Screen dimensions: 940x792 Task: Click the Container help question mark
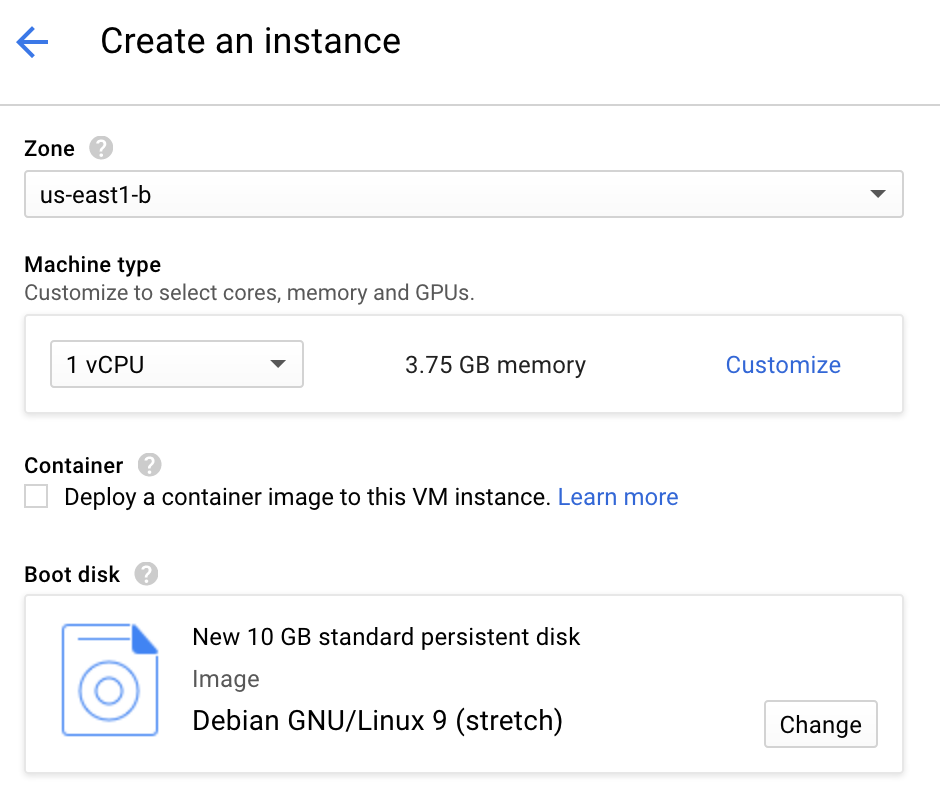(150, 465)
